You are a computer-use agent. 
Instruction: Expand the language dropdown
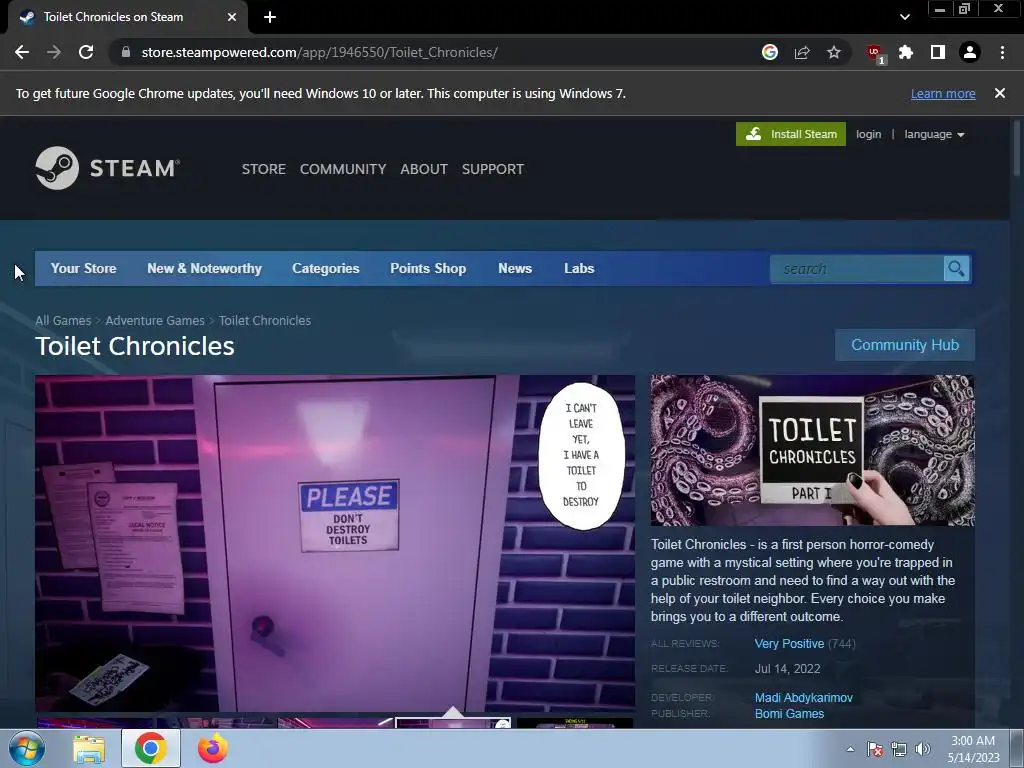[x=935, y=134]
